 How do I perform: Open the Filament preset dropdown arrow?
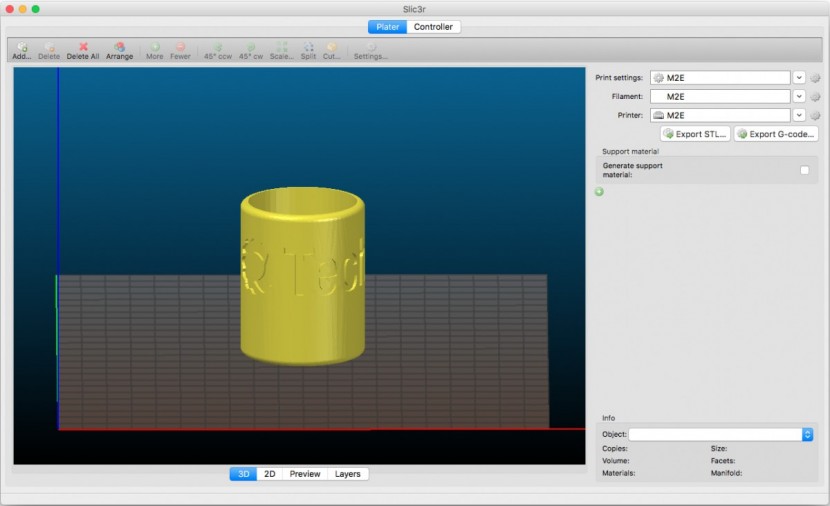799,97
